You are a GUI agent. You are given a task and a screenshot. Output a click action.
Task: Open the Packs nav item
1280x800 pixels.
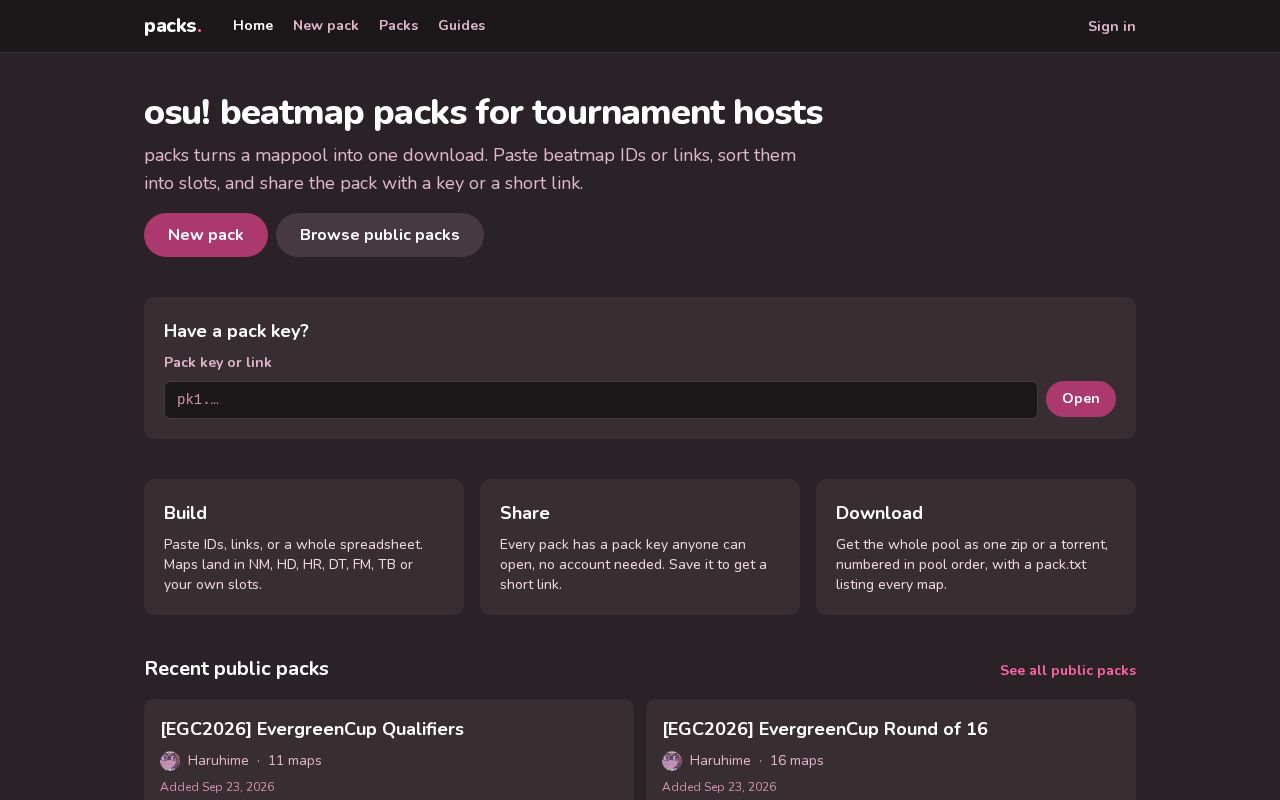point(398,26)
